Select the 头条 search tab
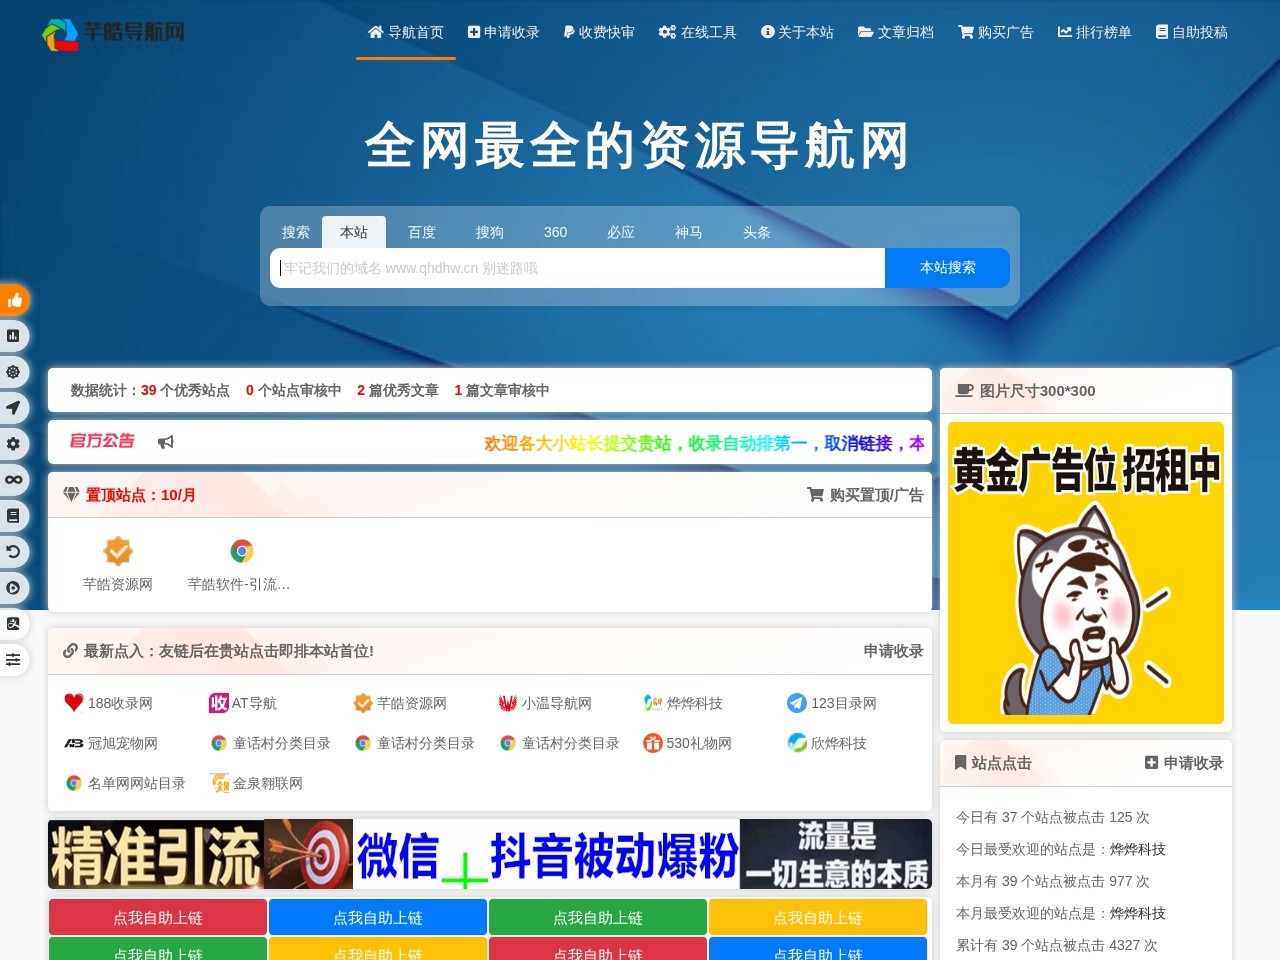This screenshot has height=960, width=1280. coord(756,232)
